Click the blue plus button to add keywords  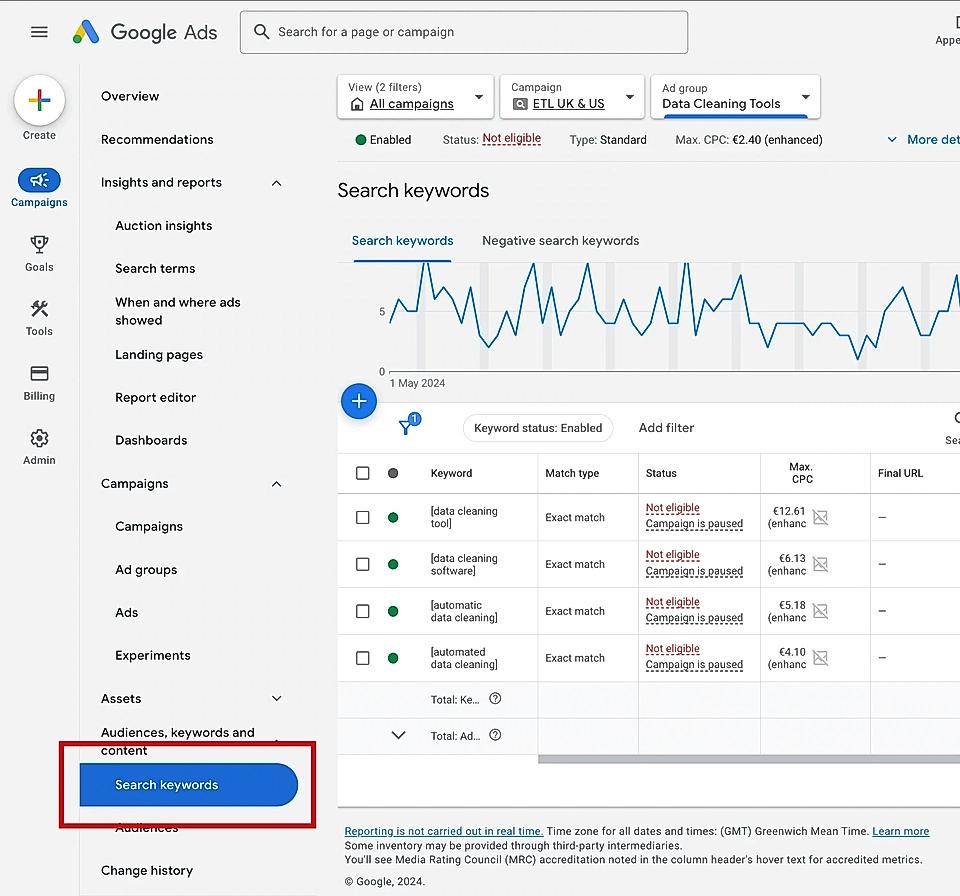[359, 401]
